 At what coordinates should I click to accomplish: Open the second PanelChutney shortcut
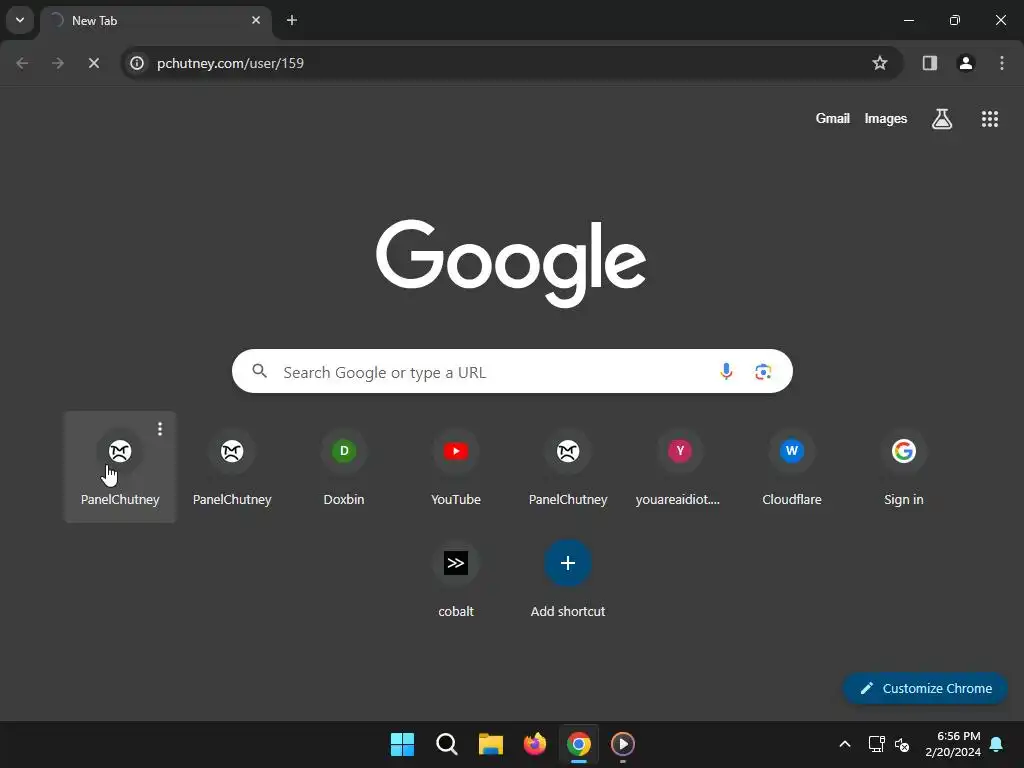232,467
